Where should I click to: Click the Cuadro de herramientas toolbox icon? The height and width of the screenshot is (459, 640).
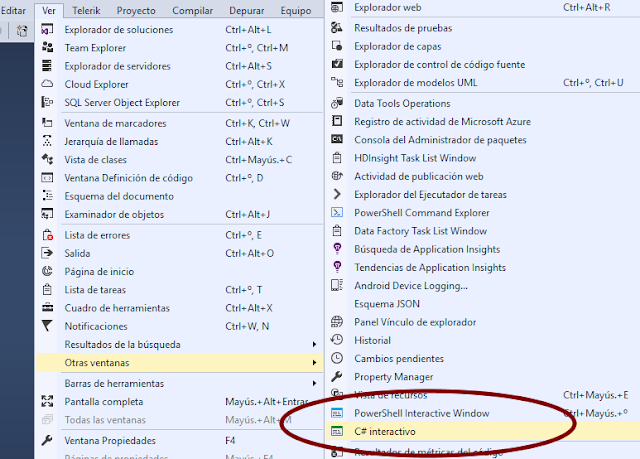click(47, 308)
